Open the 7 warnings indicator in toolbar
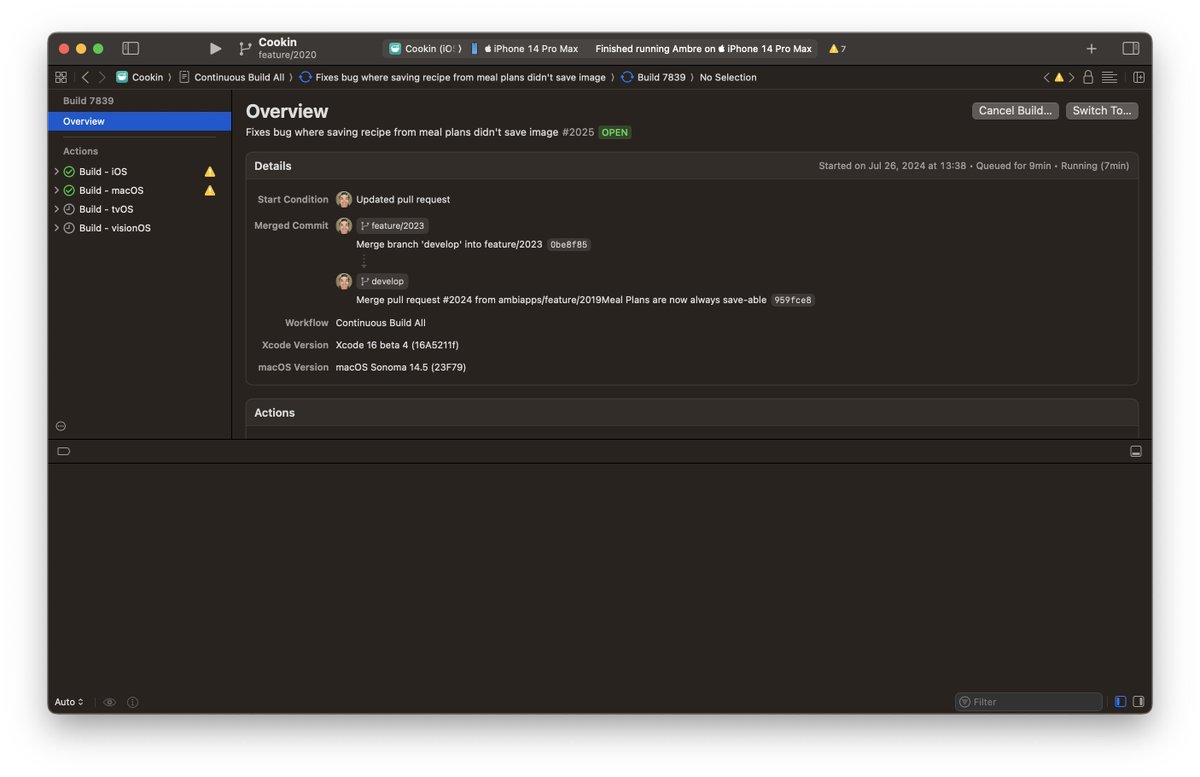The image size is (1200, 777). point(837,48)
